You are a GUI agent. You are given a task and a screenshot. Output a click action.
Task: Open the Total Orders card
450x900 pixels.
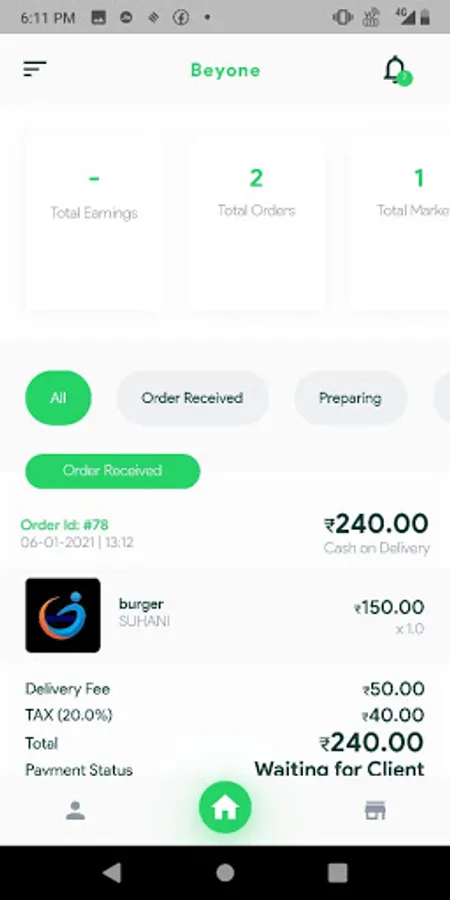(257, 223)
